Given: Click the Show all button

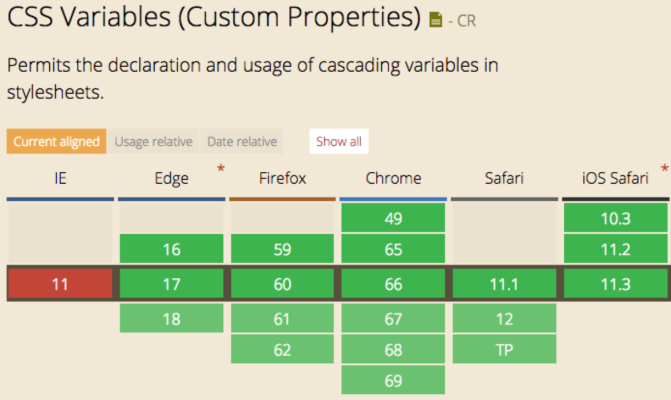Looking at the screenshot, I should 338,141.
